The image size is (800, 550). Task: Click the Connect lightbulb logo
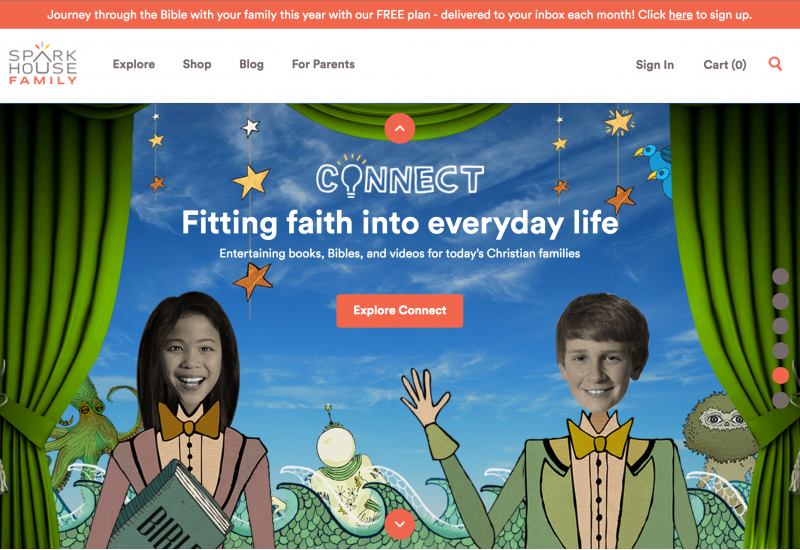click(x=399, y=176)
